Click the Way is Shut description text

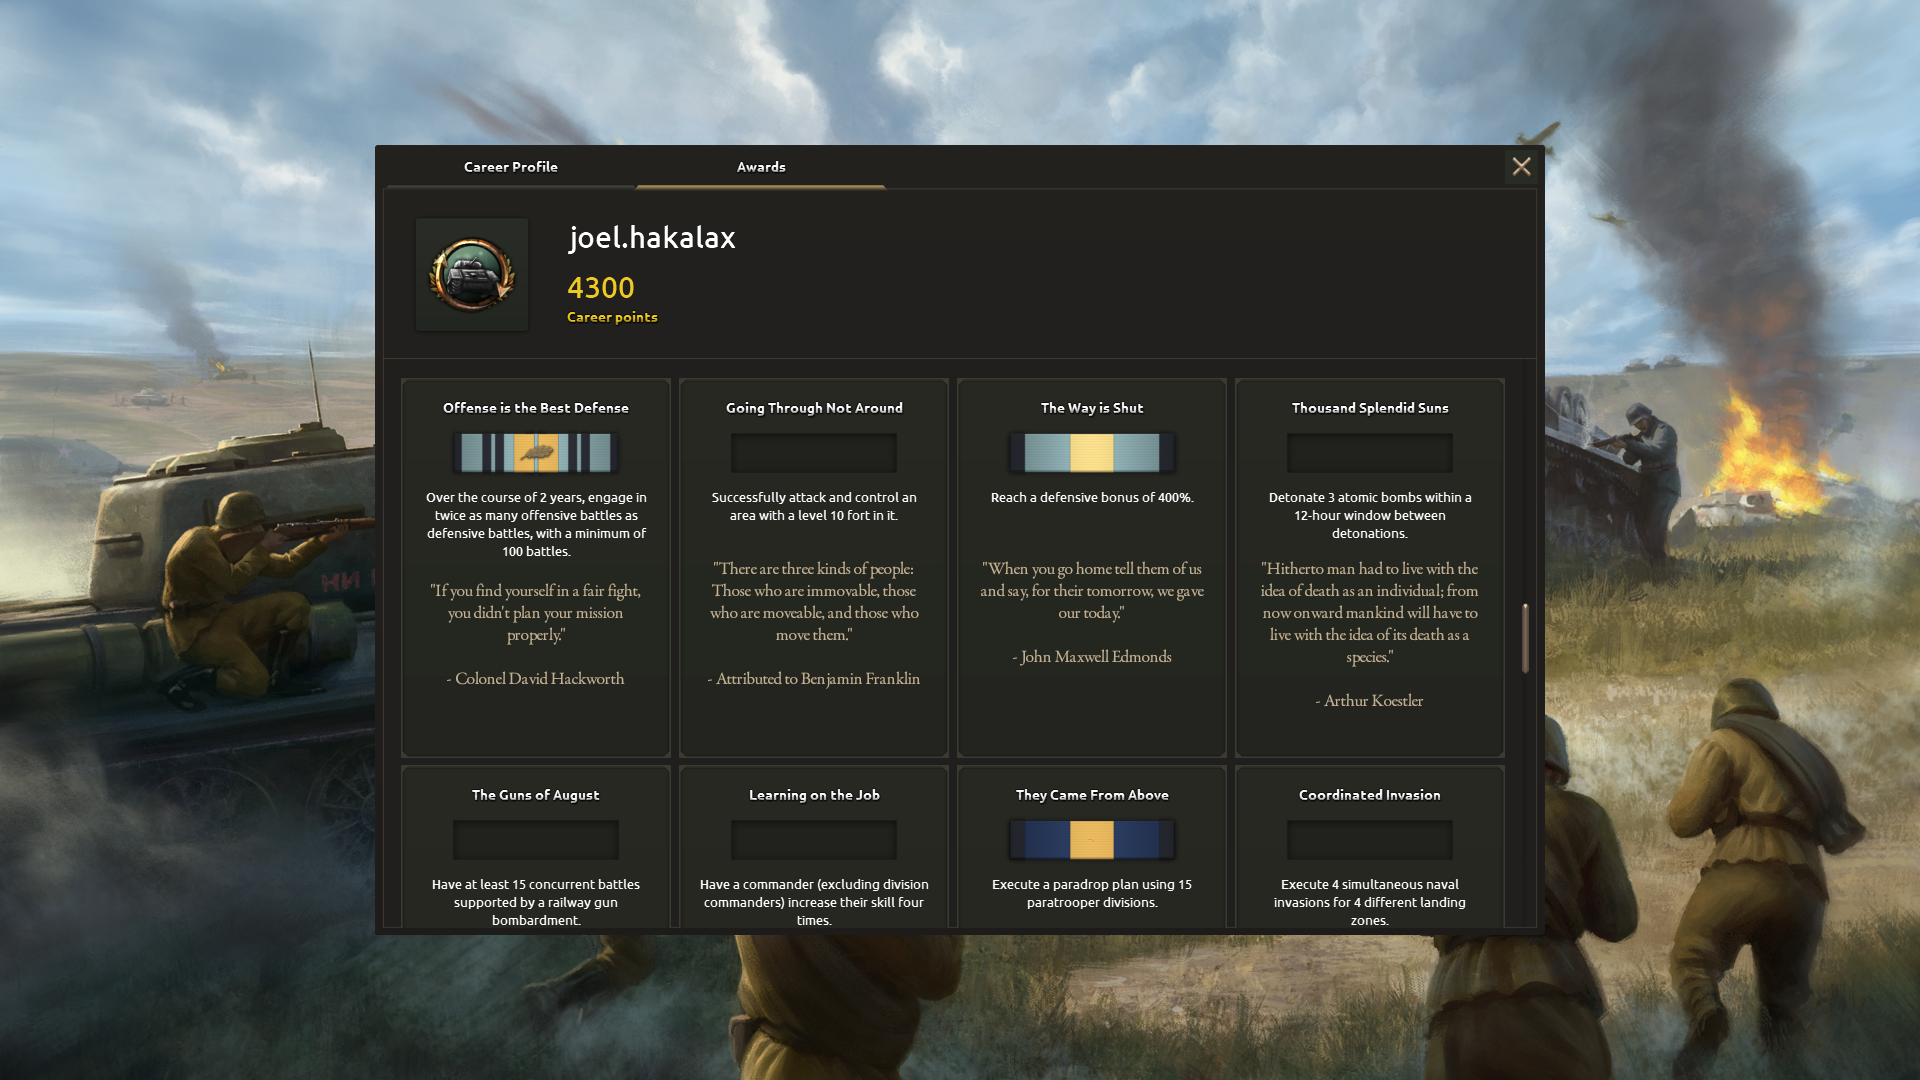(1092, 498)
